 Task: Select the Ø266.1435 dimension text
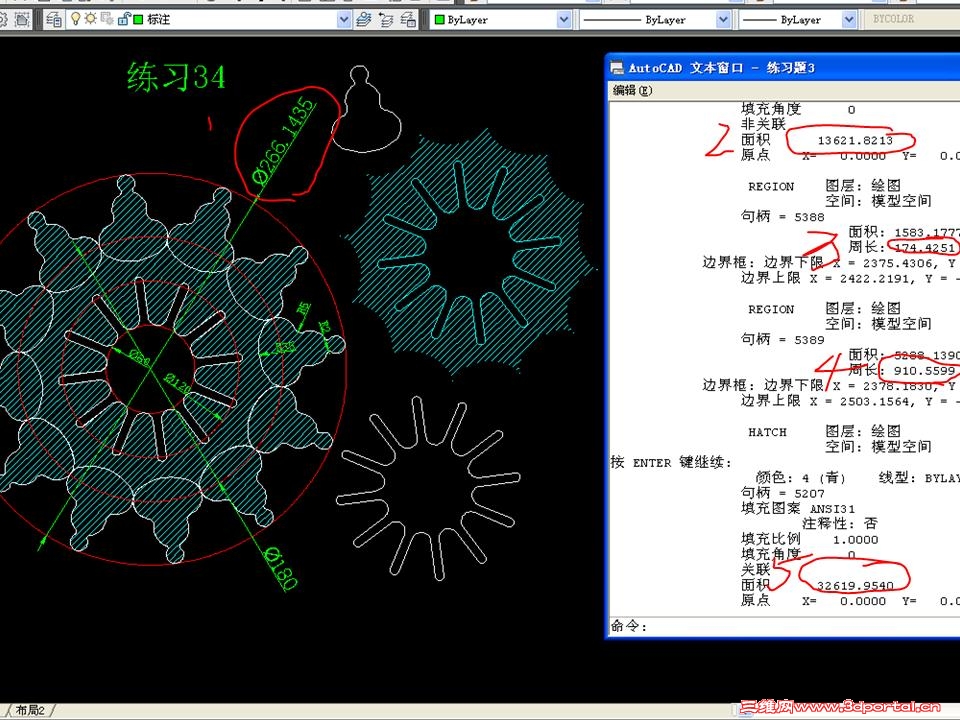[x=283, y=141]
